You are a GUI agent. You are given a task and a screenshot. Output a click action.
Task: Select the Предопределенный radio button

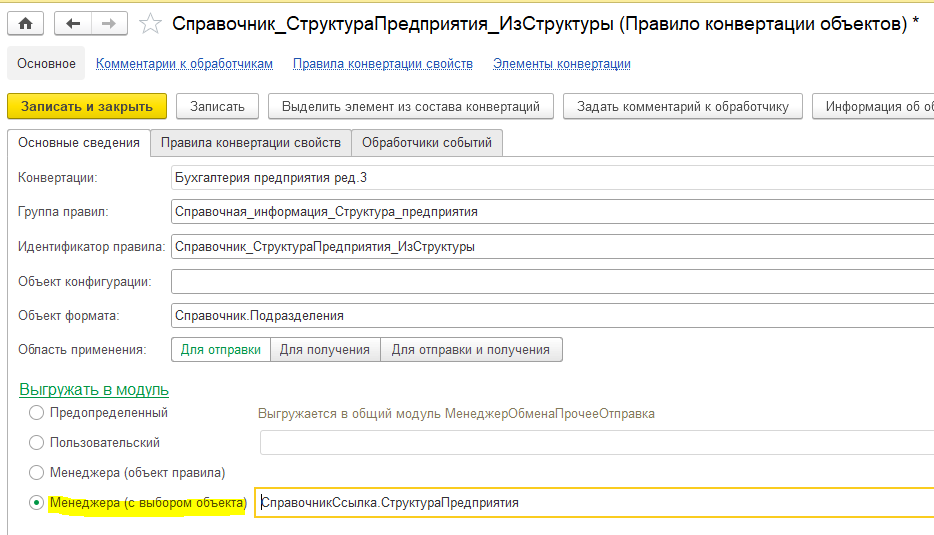pyautogui.click(x=37, y=412)
